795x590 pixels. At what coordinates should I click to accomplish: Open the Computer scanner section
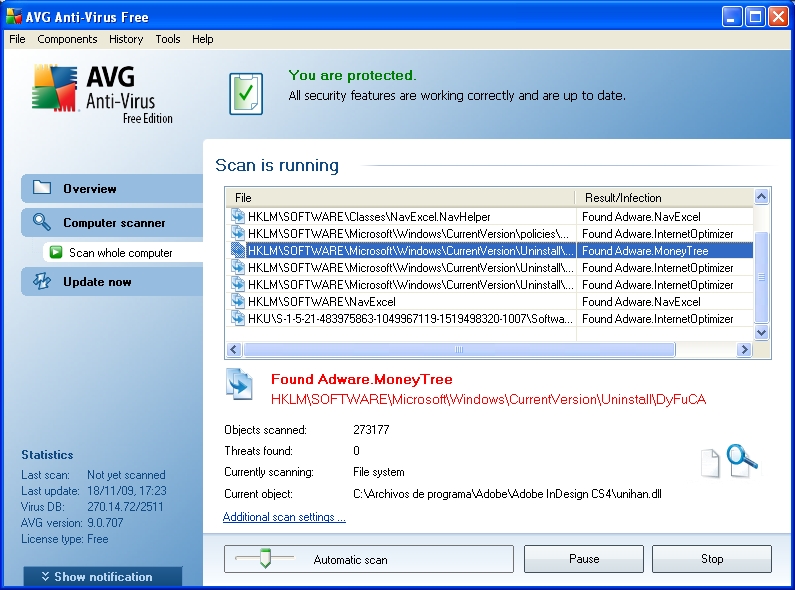point(112,223)
